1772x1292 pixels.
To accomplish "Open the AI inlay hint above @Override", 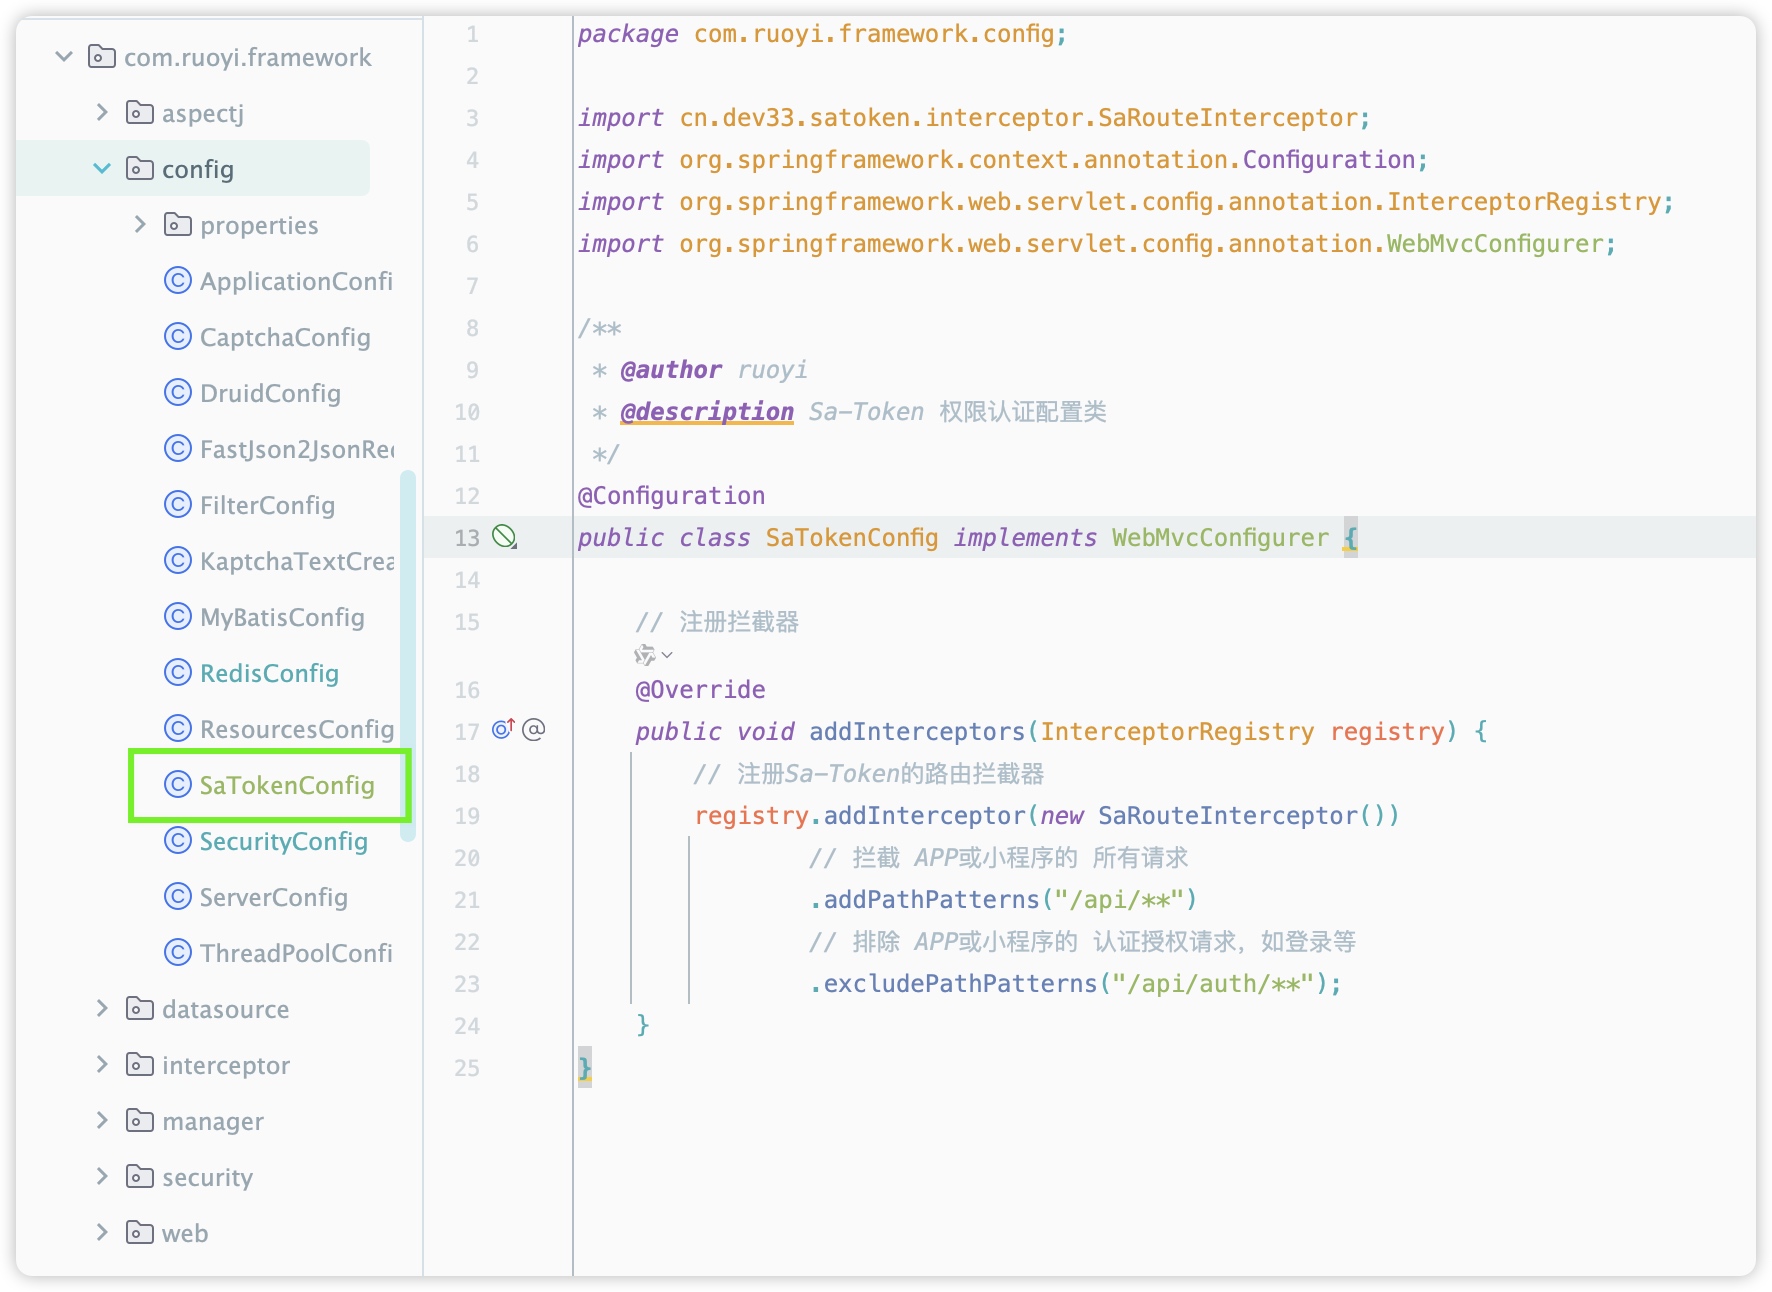I will (x=653, y=655).
